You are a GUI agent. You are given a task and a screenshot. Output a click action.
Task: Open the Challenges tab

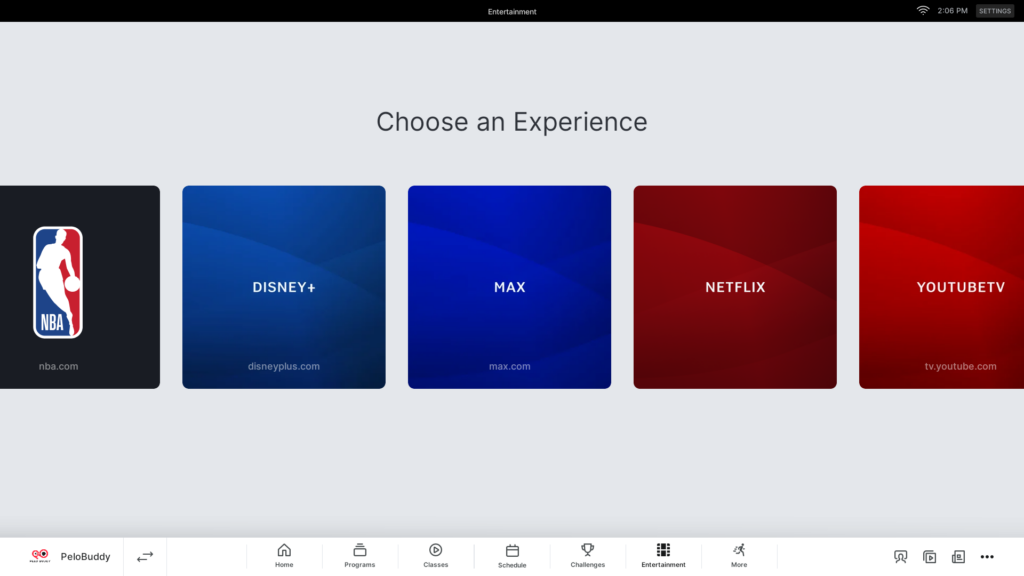[x=588, y=556]
